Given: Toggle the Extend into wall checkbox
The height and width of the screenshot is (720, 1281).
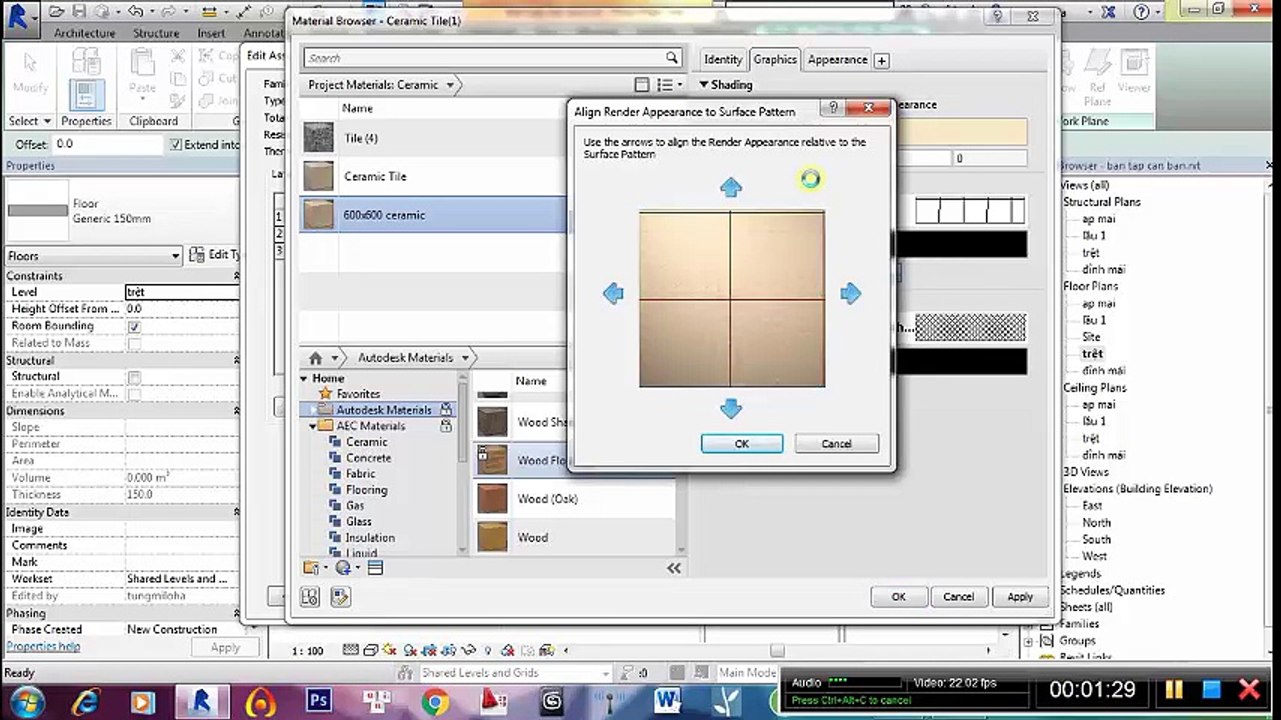Looking at the screenshot, I should pos(176,144).
